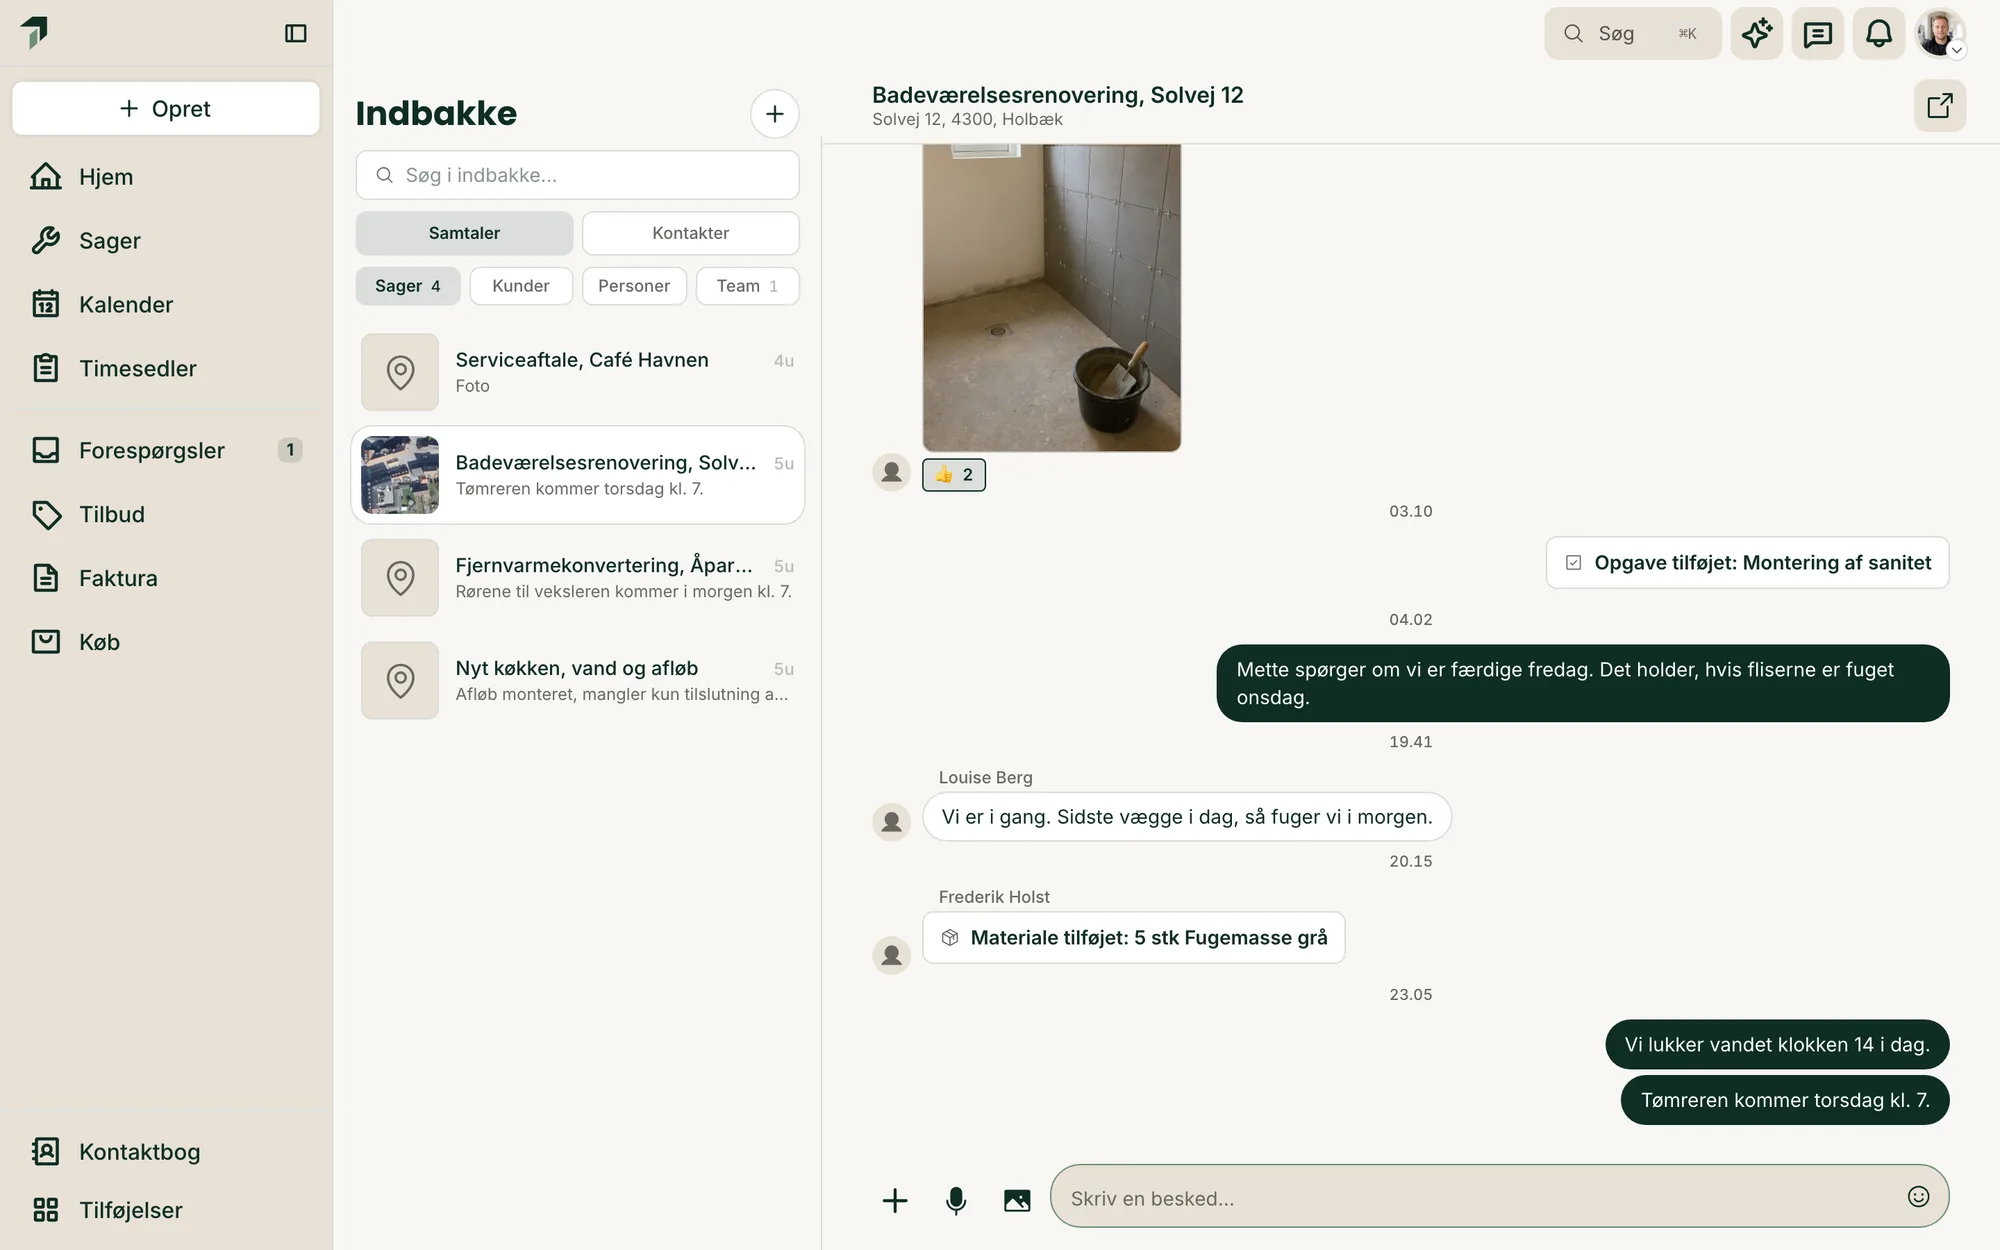
Task: Open the AI sparkle assistant icon
Action: (1757, 34)
